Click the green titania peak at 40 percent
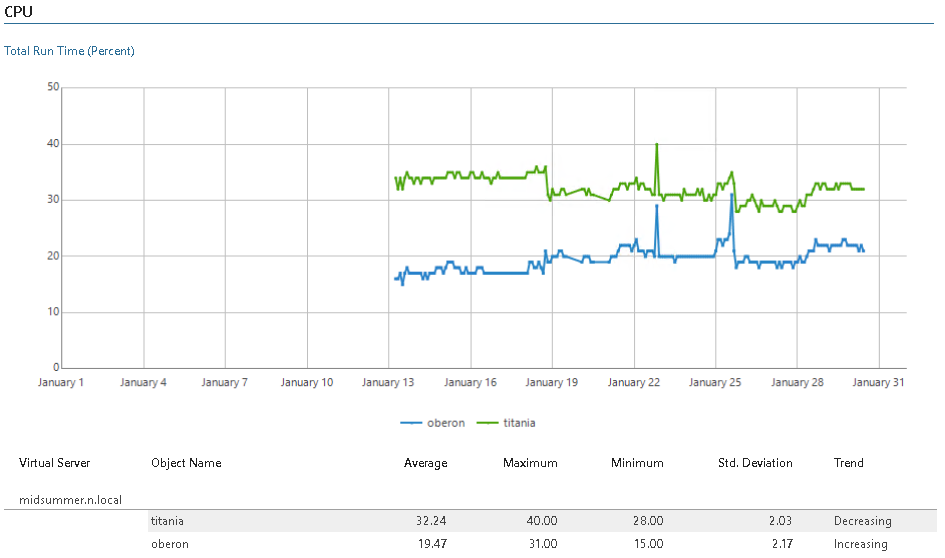945x558 pixels. pyautogui.click(x=656, y=145)
